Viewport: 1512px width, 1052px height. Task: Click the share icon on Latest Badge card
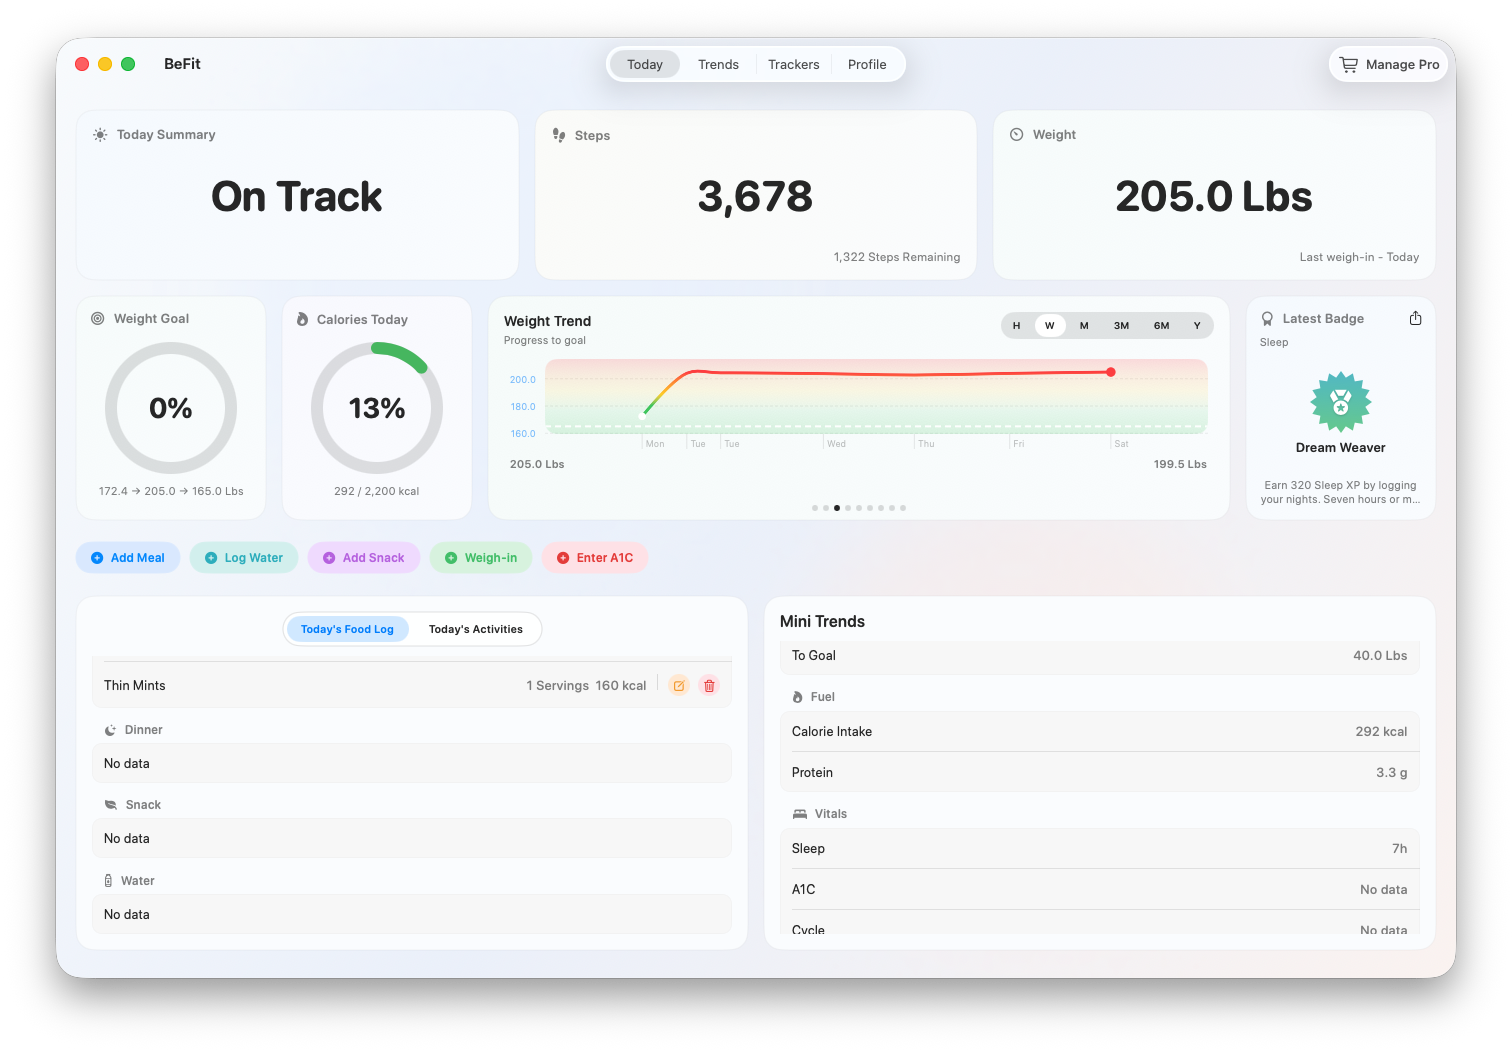[x=1415, y=318]
